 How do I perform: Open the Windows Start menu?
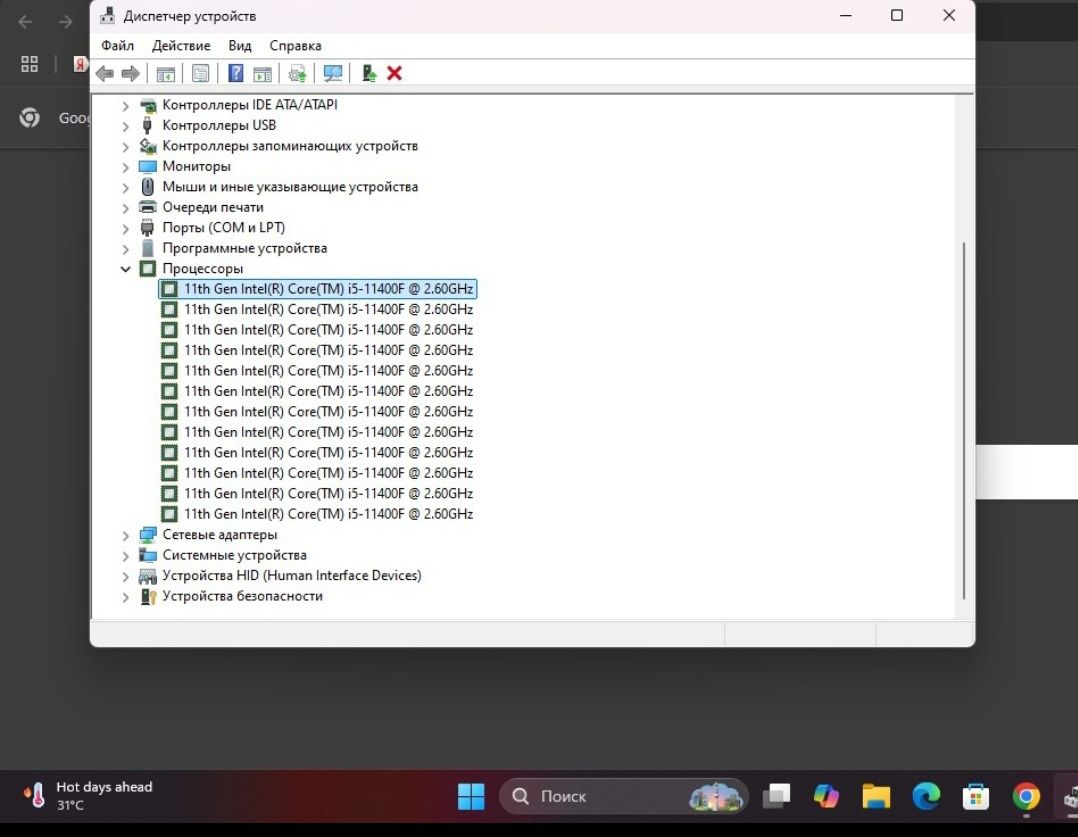tap(471, 796)
